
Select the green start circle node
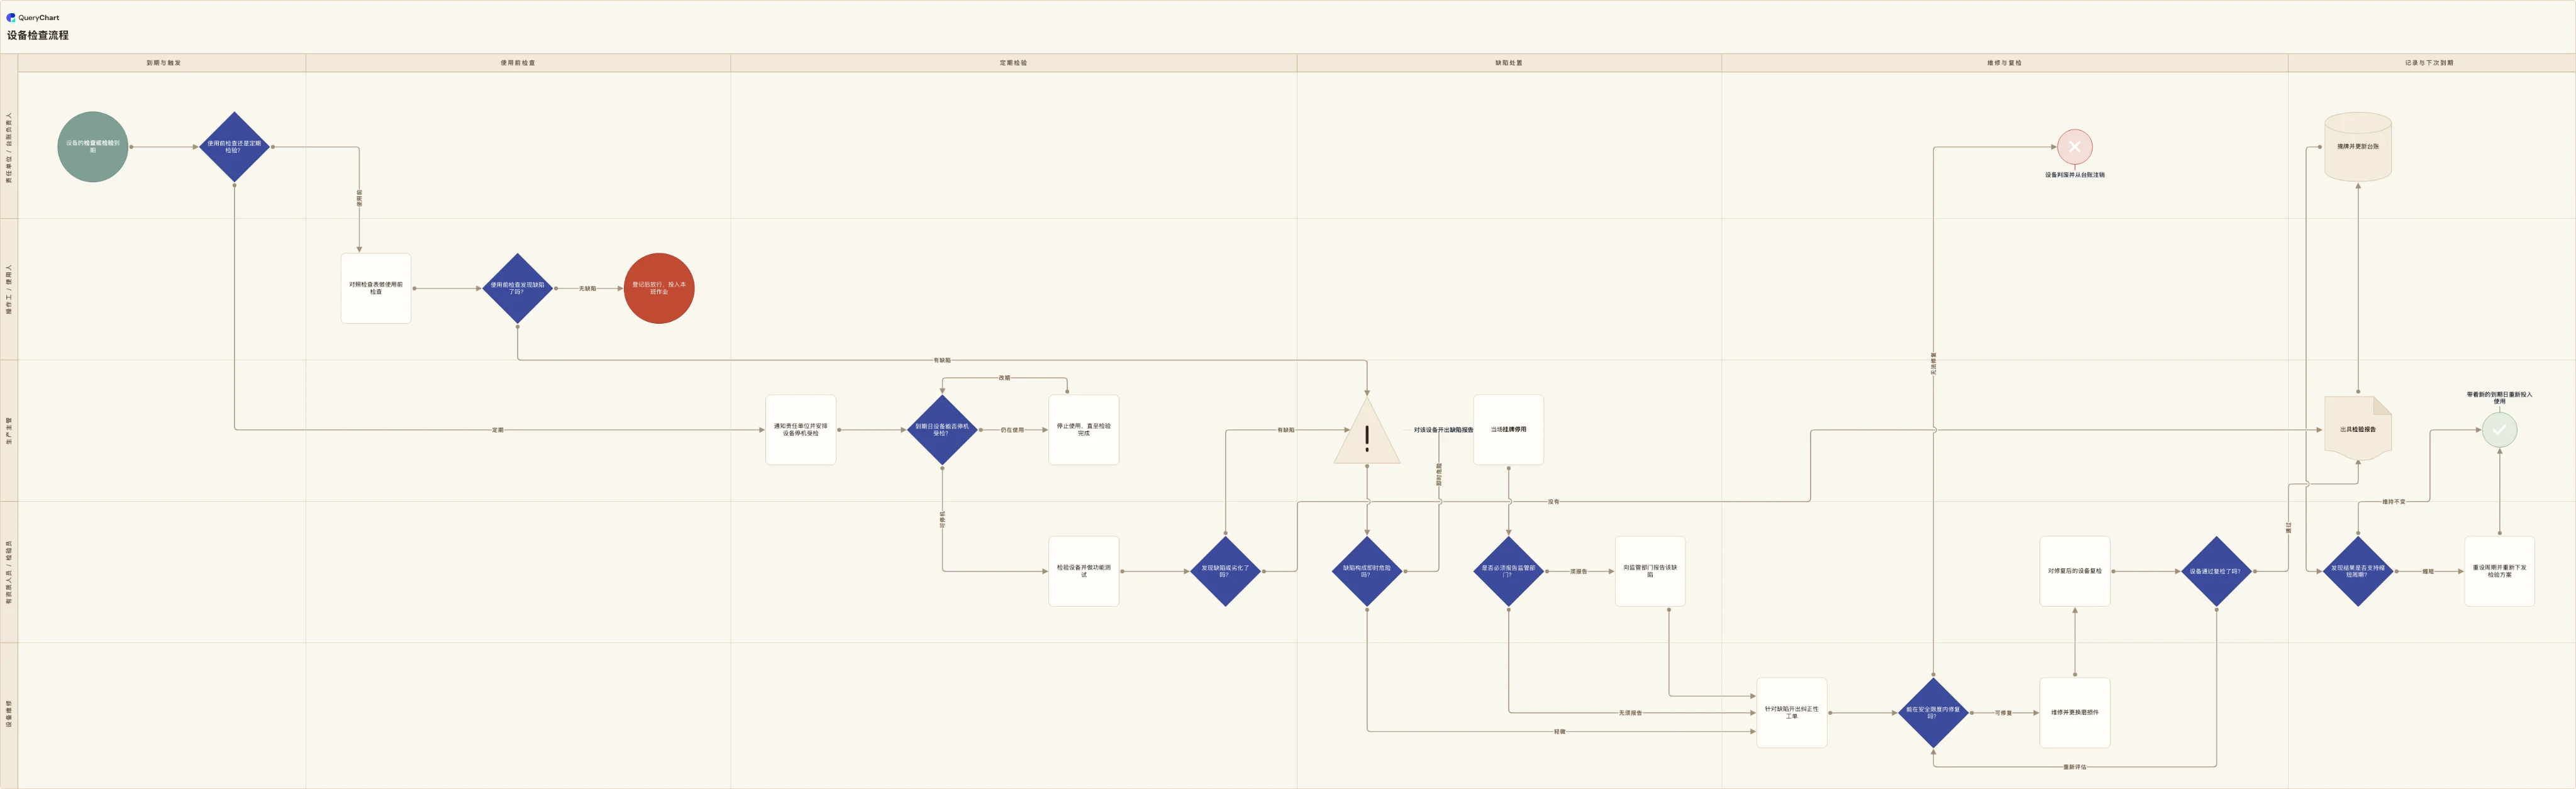coord(93,147)
